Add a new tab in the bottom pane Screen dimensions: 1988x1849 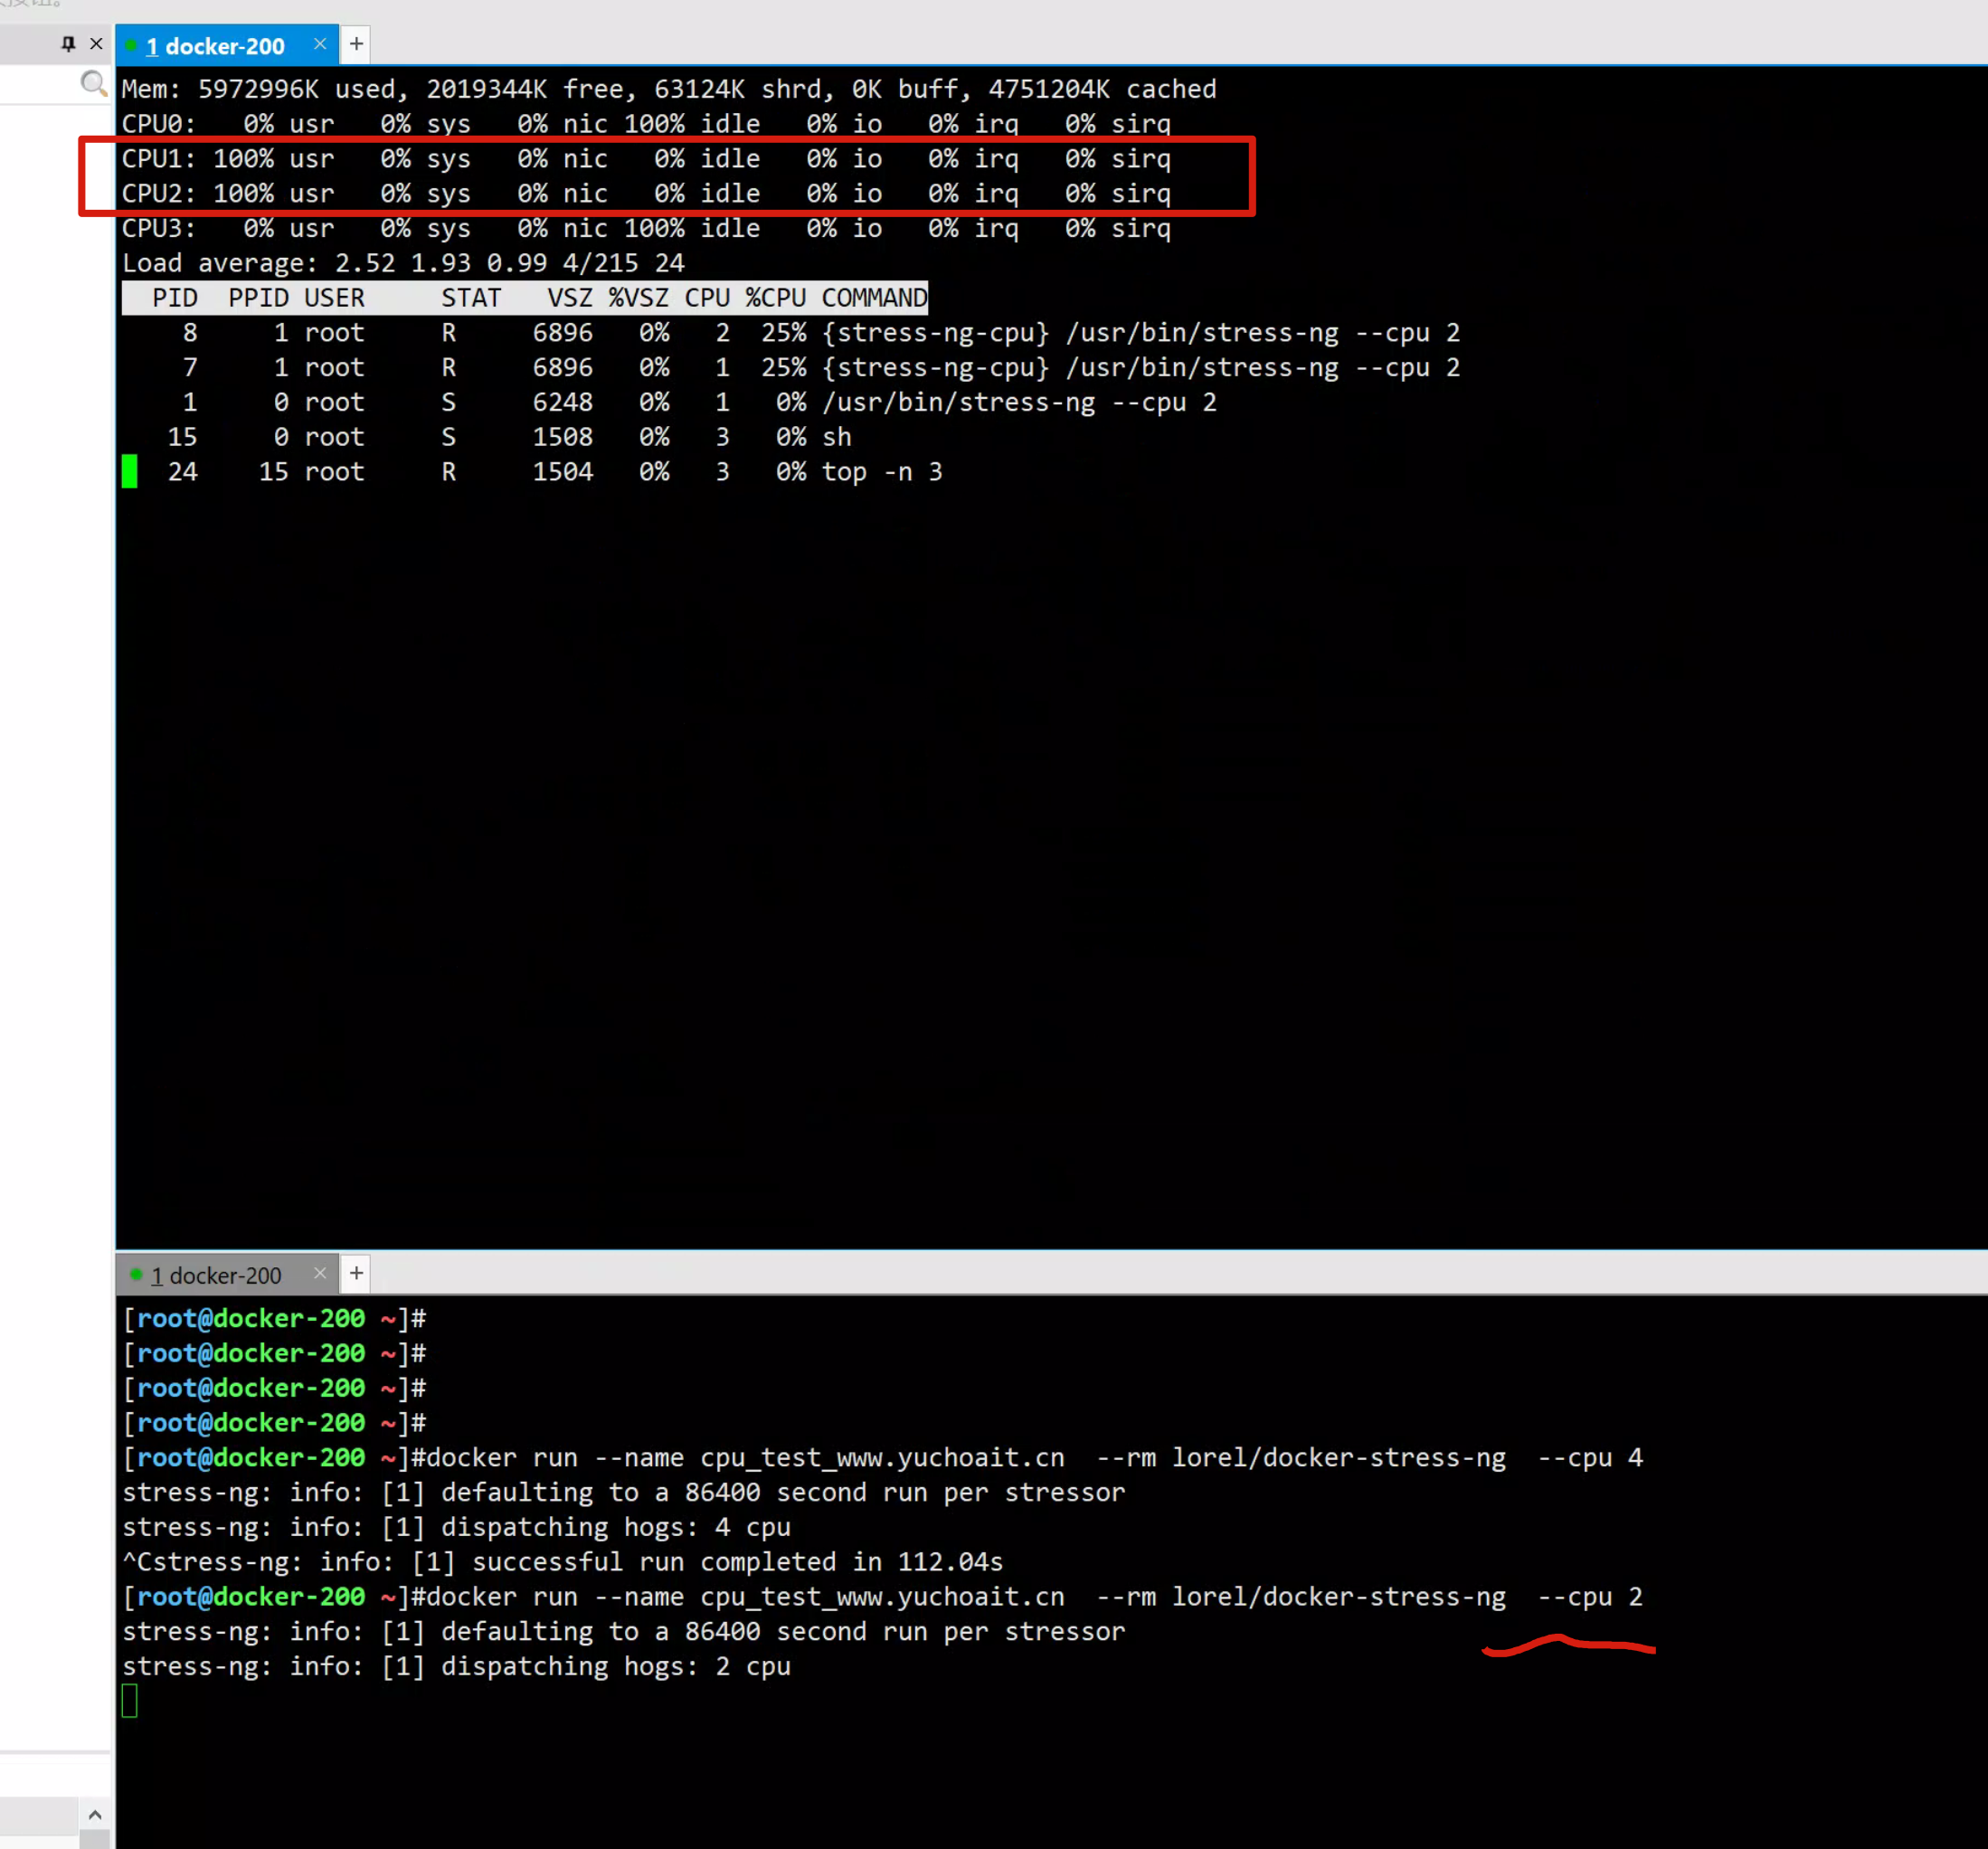coord(356,1273)
